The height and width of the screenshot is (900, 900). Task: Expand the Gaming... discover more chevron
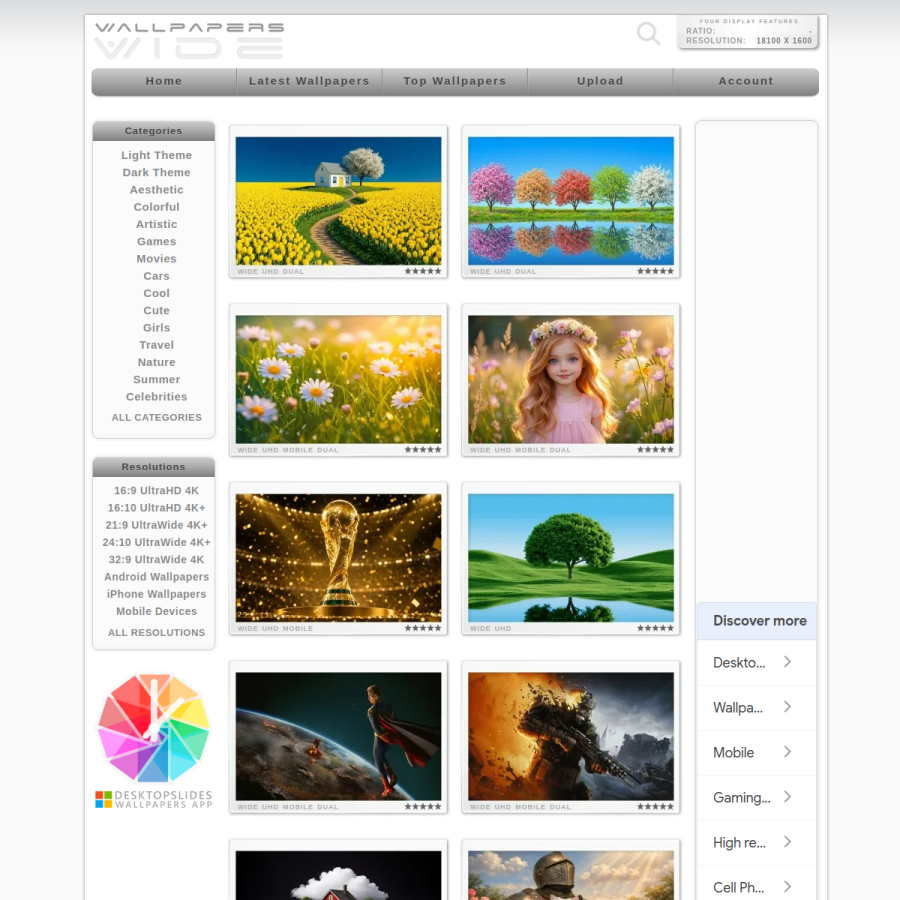(x=788, y=797)
